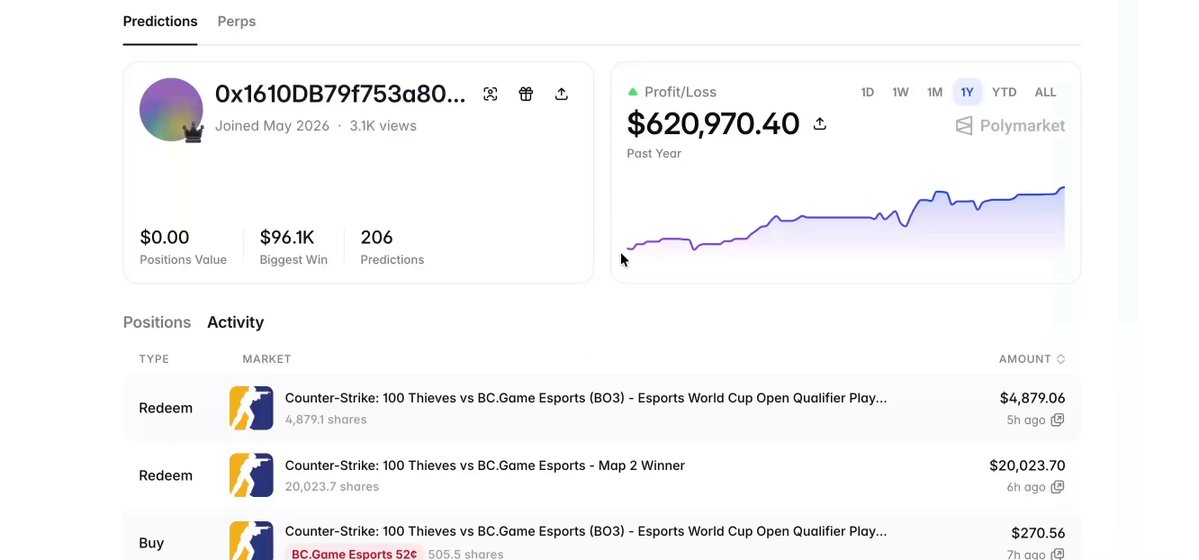Open transaction link icon on 5h ago row

coord(1058,420)
